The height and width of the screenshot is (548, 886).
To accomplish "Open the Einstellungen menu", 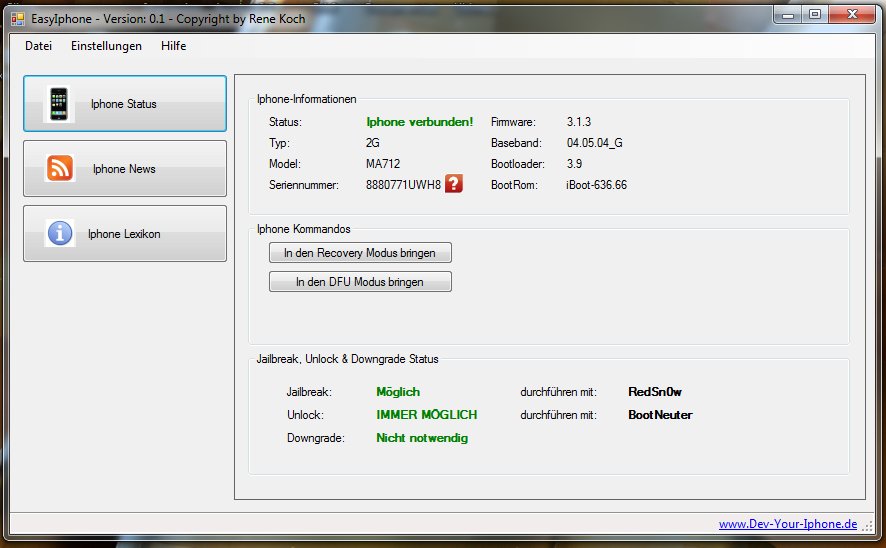I will (106, 46).
